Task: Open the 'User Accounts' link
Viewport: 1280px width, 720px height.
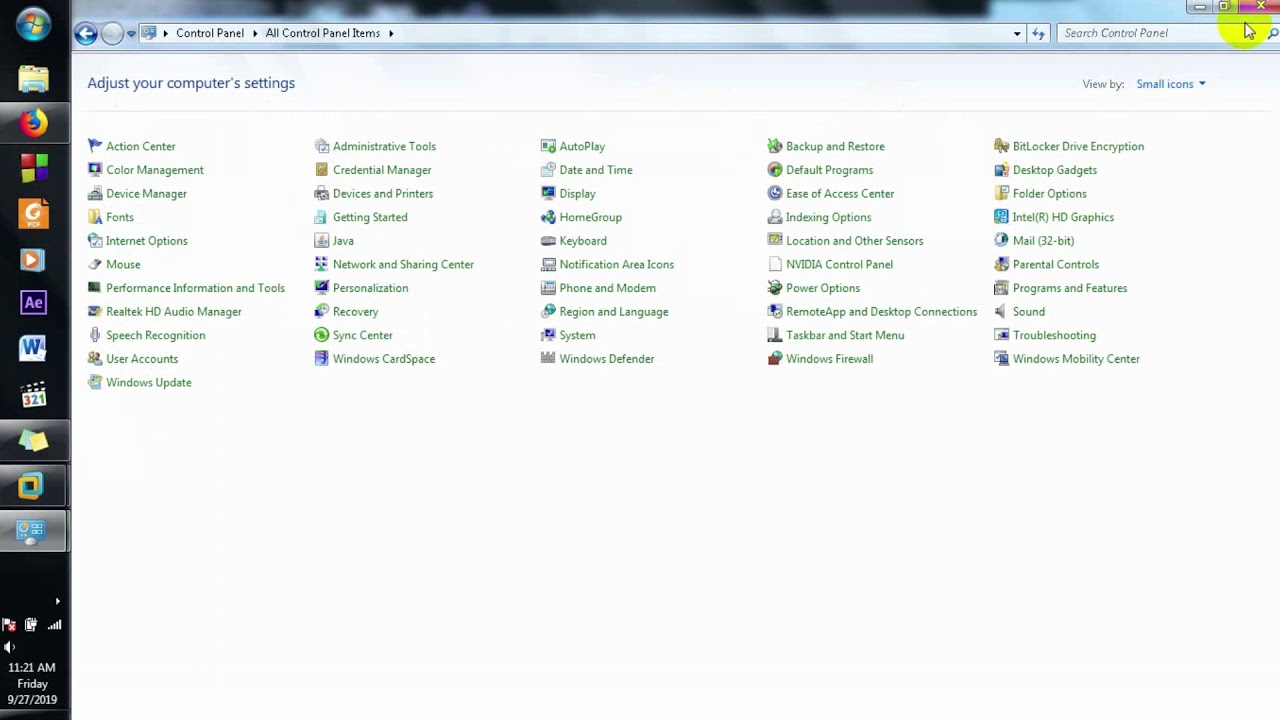Action: [x=142, y=359]
